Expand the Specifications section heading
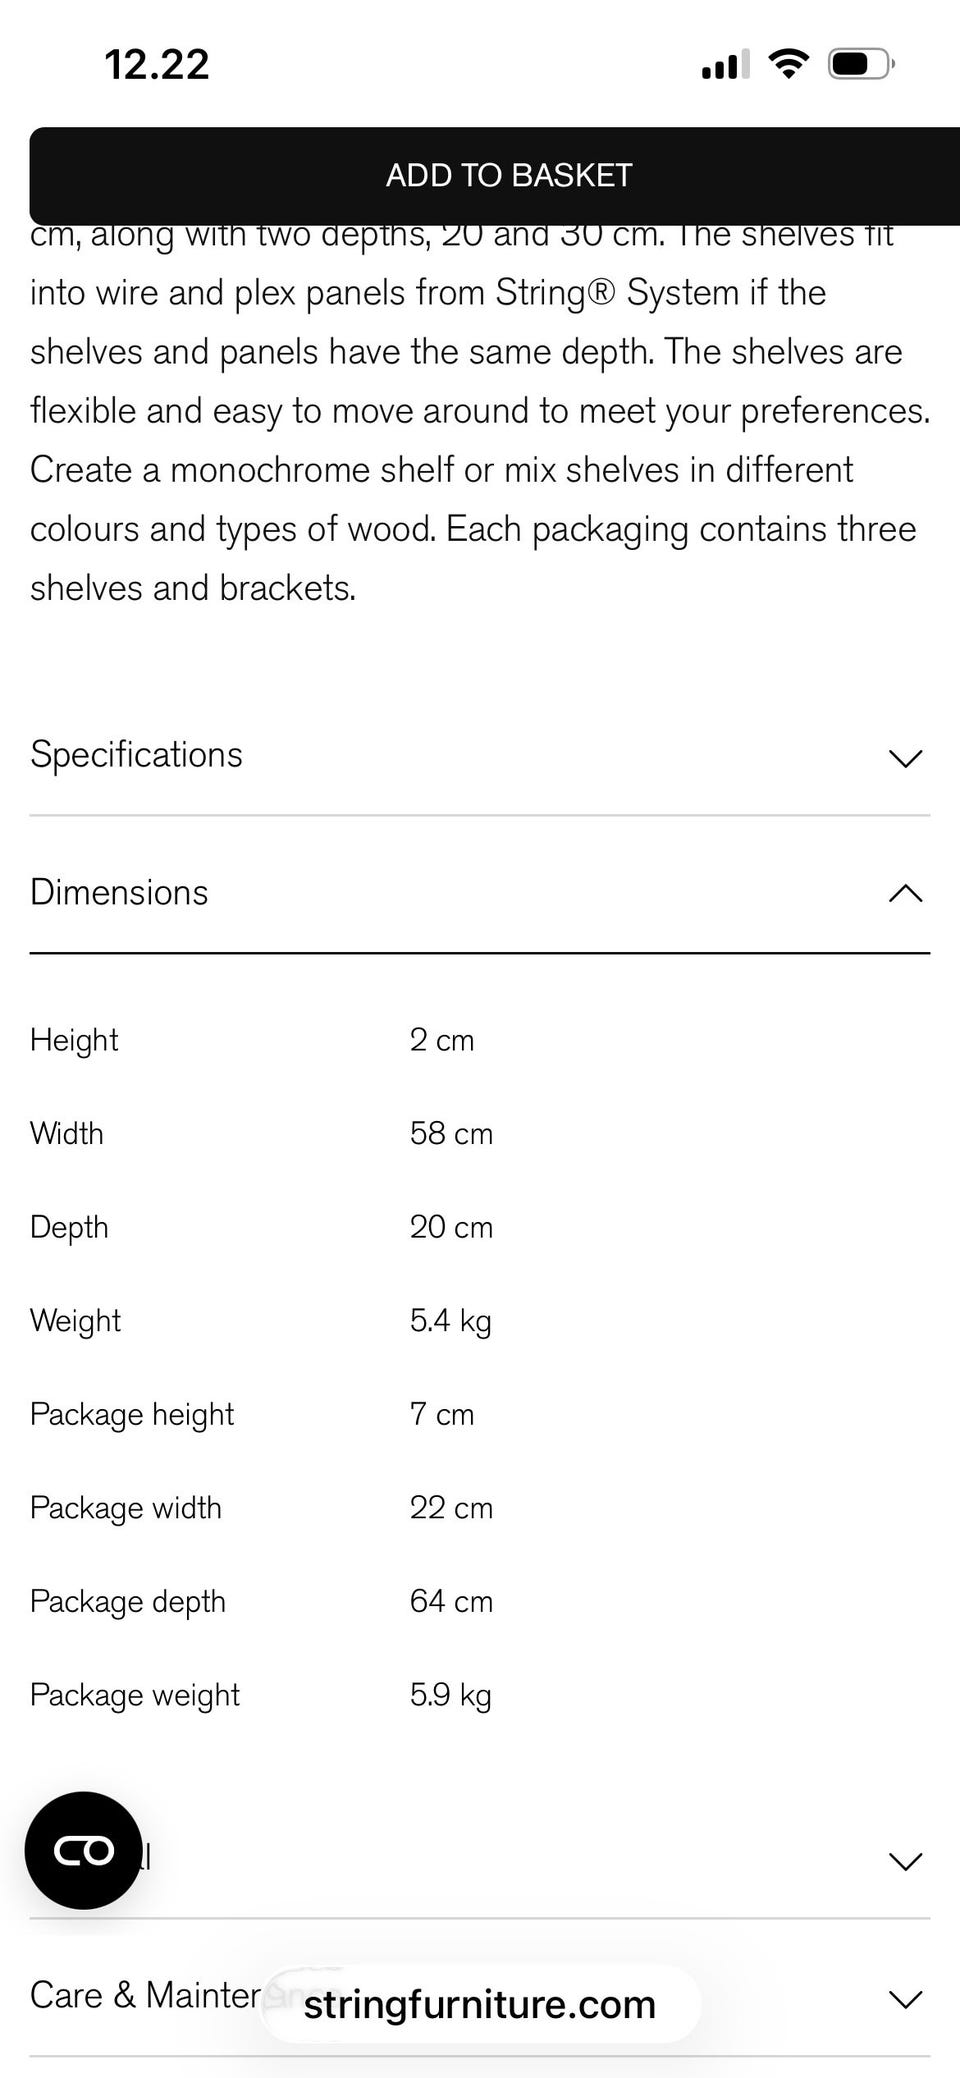This screenshot has width=960, height=2078. 137,755
